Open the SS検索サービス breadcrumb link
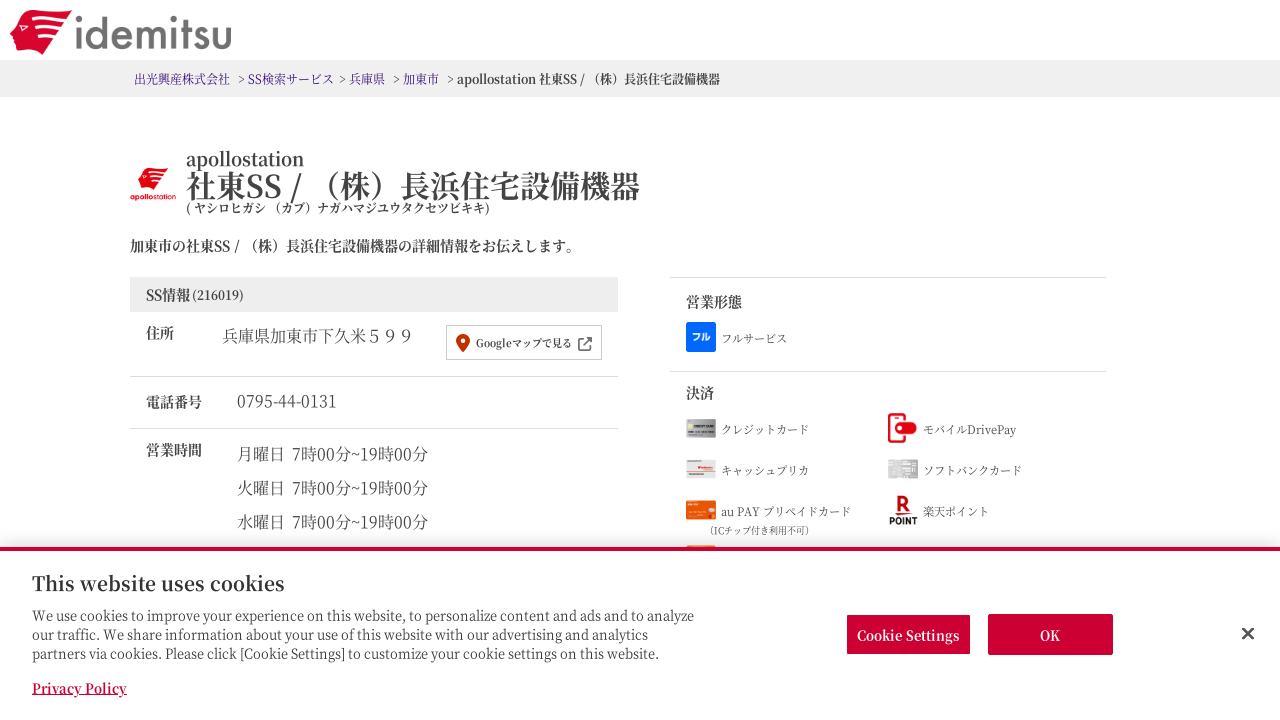The height and width of the screenshot is (720, 1280). click(291, 79)
